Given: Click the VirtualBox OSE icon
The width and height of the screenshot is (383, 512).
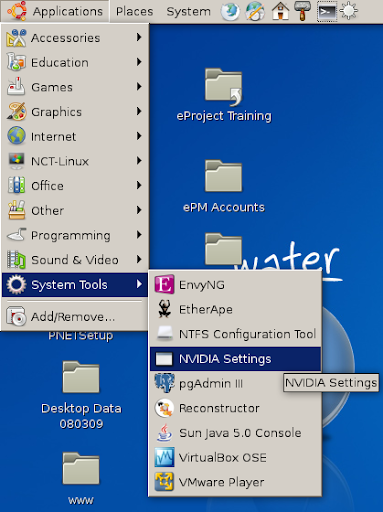Looking at the screenshot, I should click(164, 457).
